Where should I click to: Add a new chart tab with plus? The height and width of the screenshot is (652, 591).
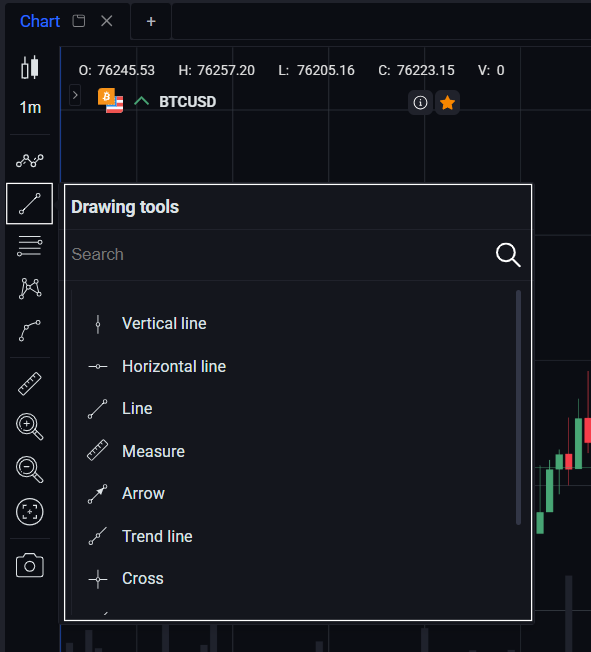coord(151,21)
